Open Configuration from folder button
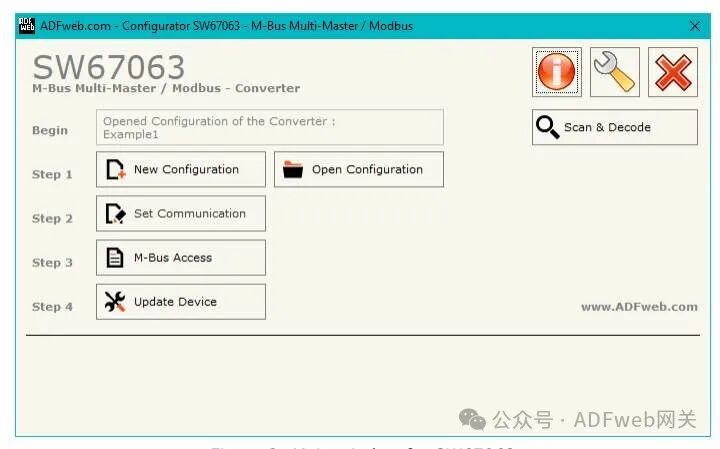The height and width of the screenshot is (449, 720). (359, 170)
